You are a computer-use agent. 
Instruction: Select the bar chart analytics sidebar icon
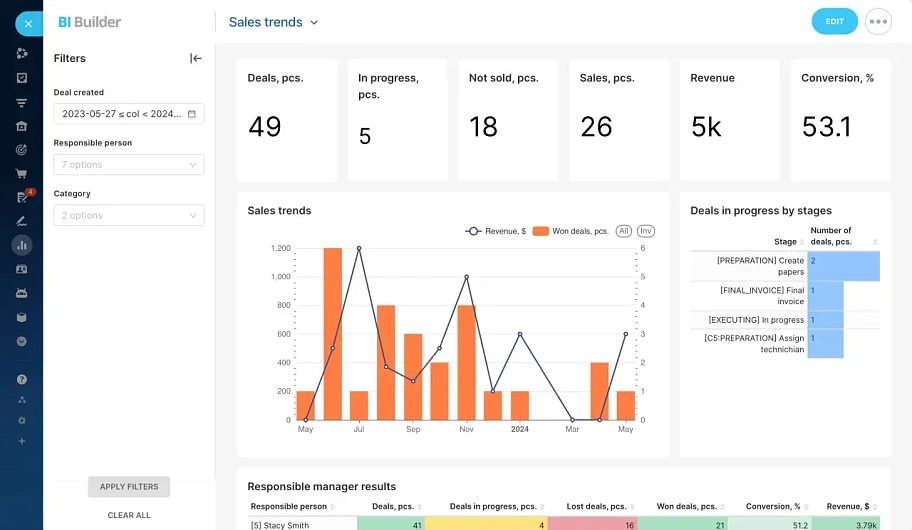[x=21, y=244]
